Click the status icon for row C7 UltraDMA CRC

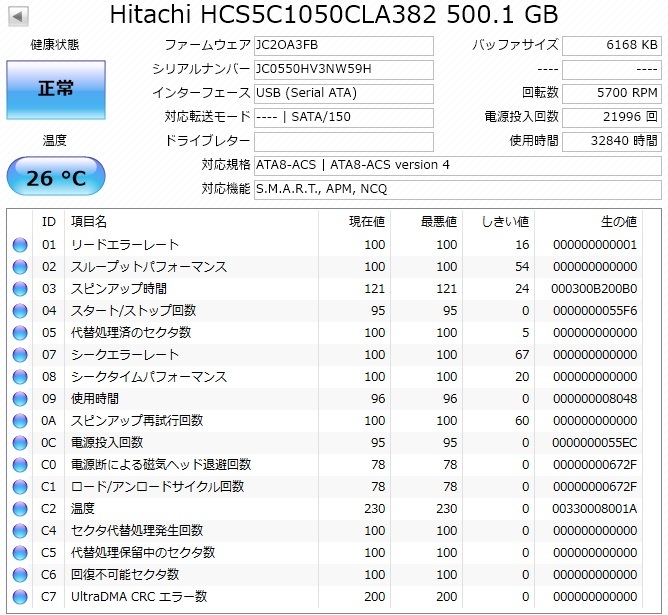[20, 597]
